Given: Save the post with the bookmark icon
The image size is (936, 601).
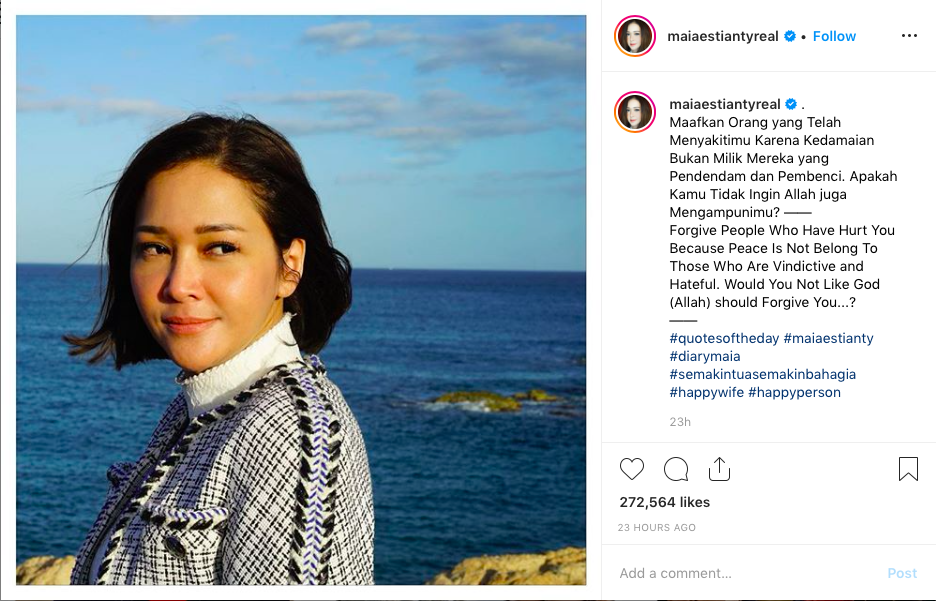Looking at the screenshot, I should 908,469.
